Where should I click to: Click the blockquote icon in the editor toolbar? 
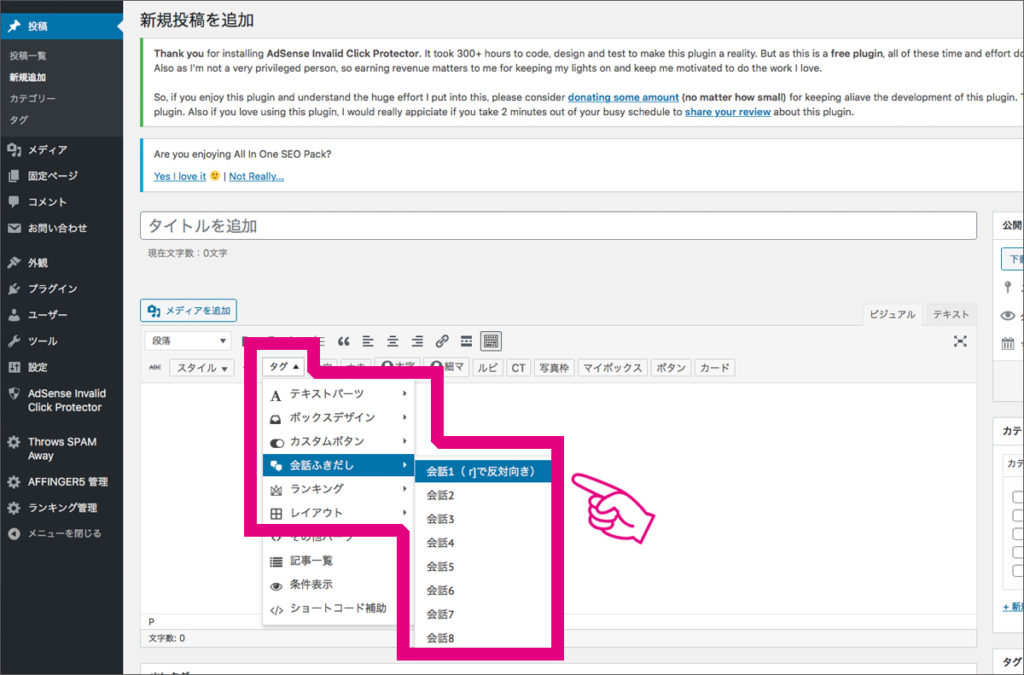click(343, 340)
